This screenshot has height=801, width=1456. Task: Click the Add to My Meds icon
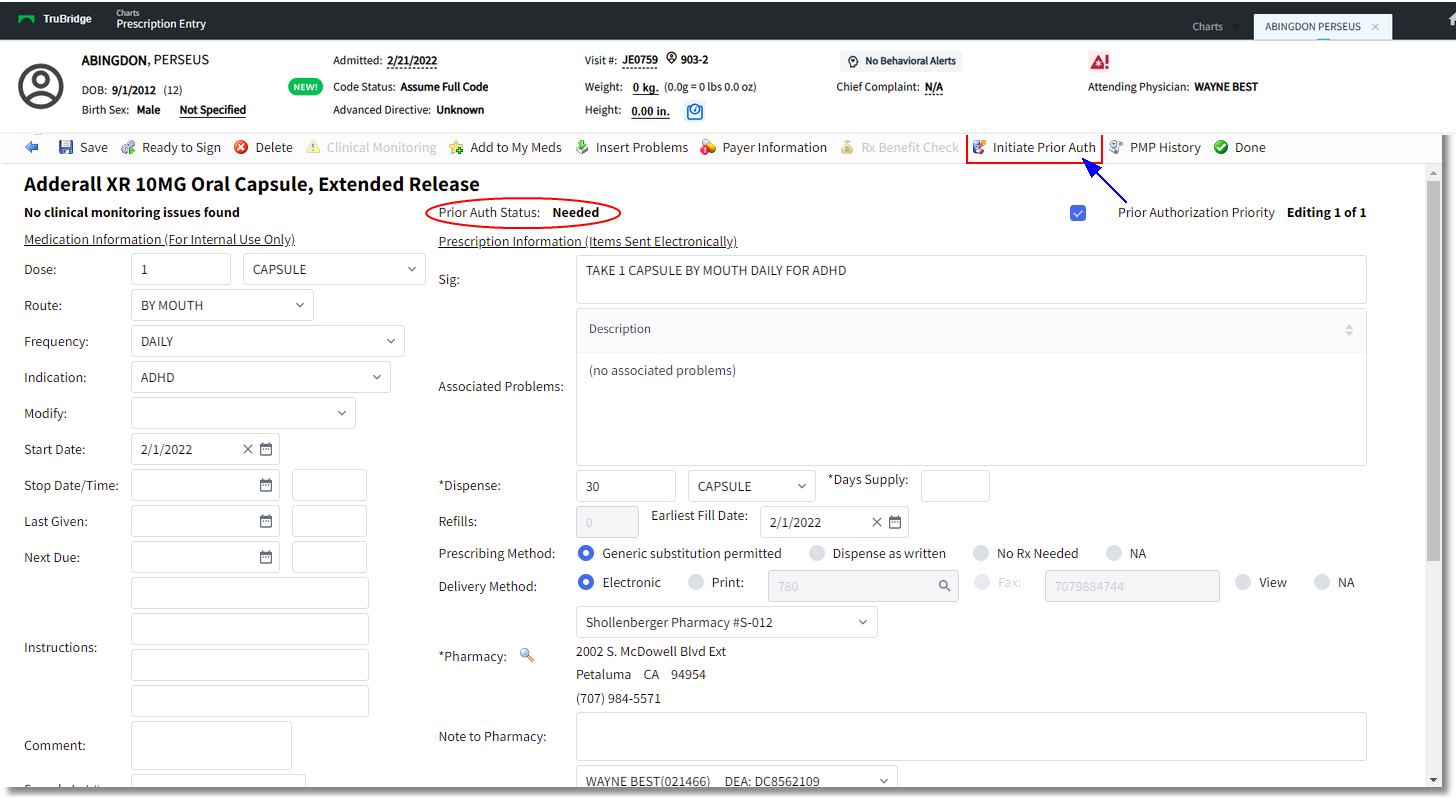point(456,147)
